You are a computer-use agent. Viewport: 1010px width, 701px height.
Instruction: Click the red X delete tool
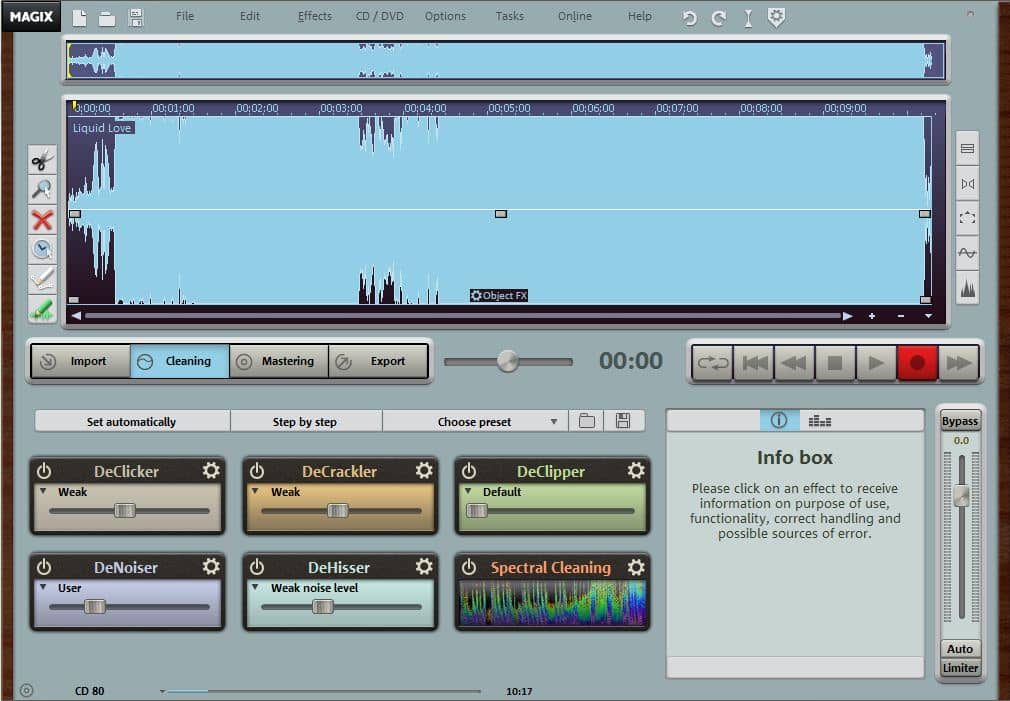(42, 220)
